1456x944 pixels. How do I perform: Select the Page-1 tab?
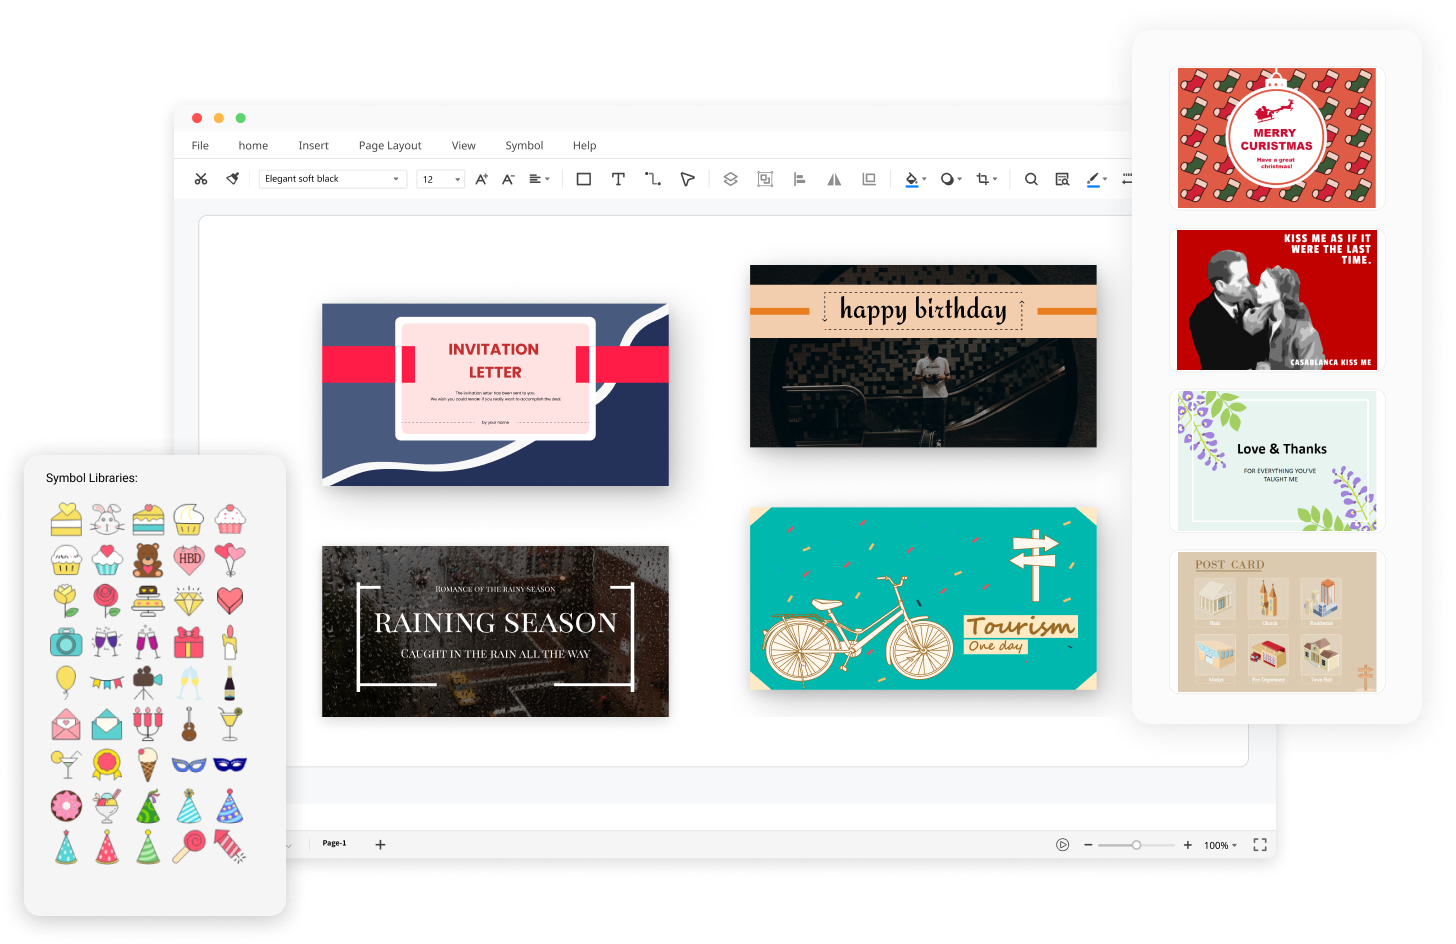334,843
